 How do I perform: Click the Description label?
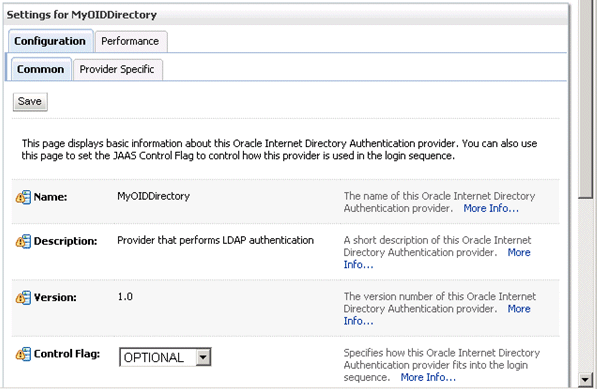65,241
